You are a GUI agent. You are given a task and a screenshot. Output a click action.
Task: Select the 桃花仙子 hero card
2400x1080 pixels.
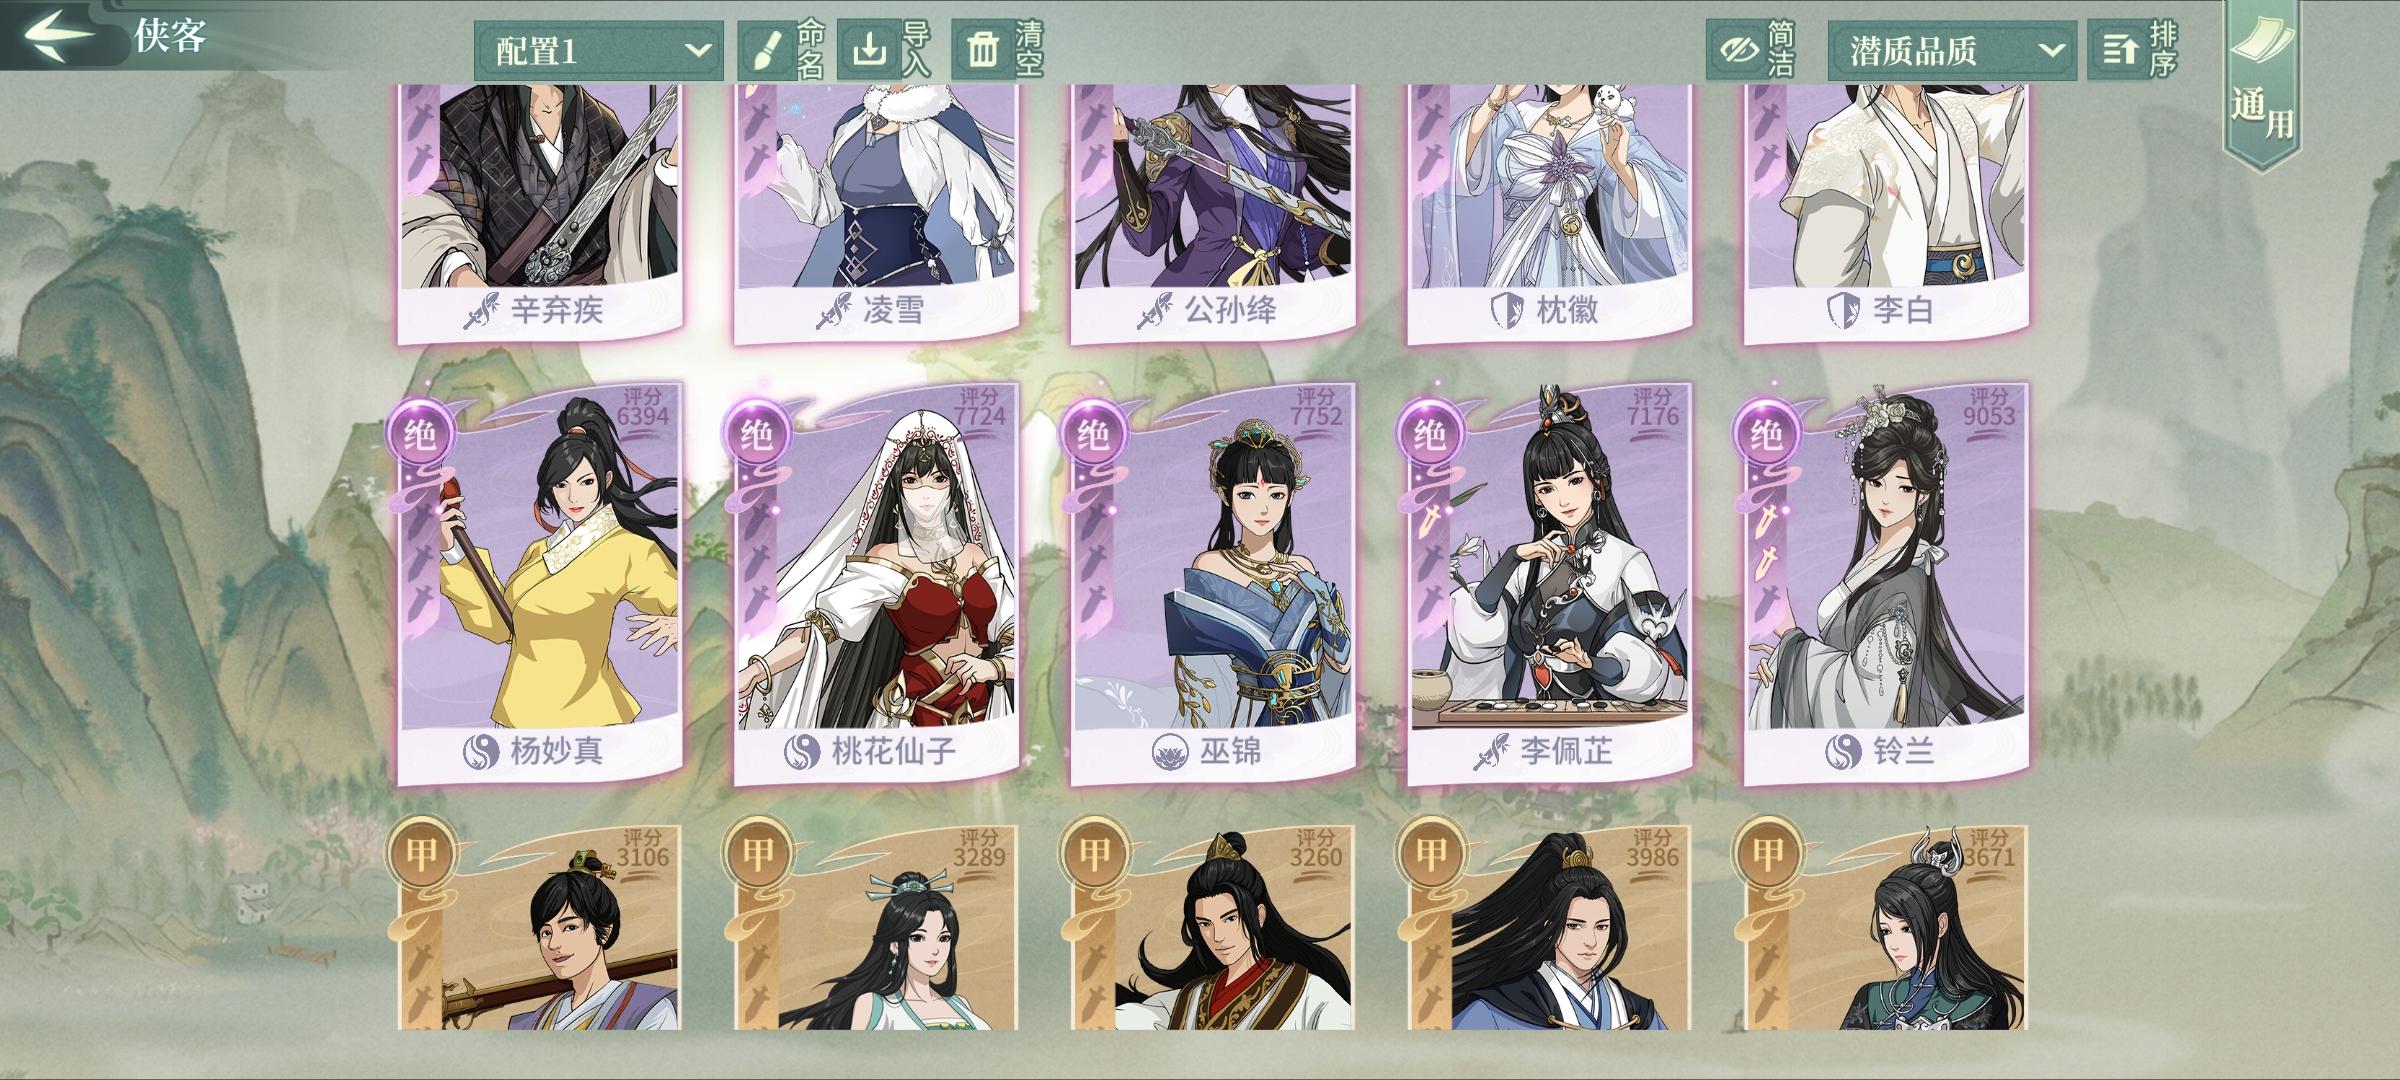876,584
